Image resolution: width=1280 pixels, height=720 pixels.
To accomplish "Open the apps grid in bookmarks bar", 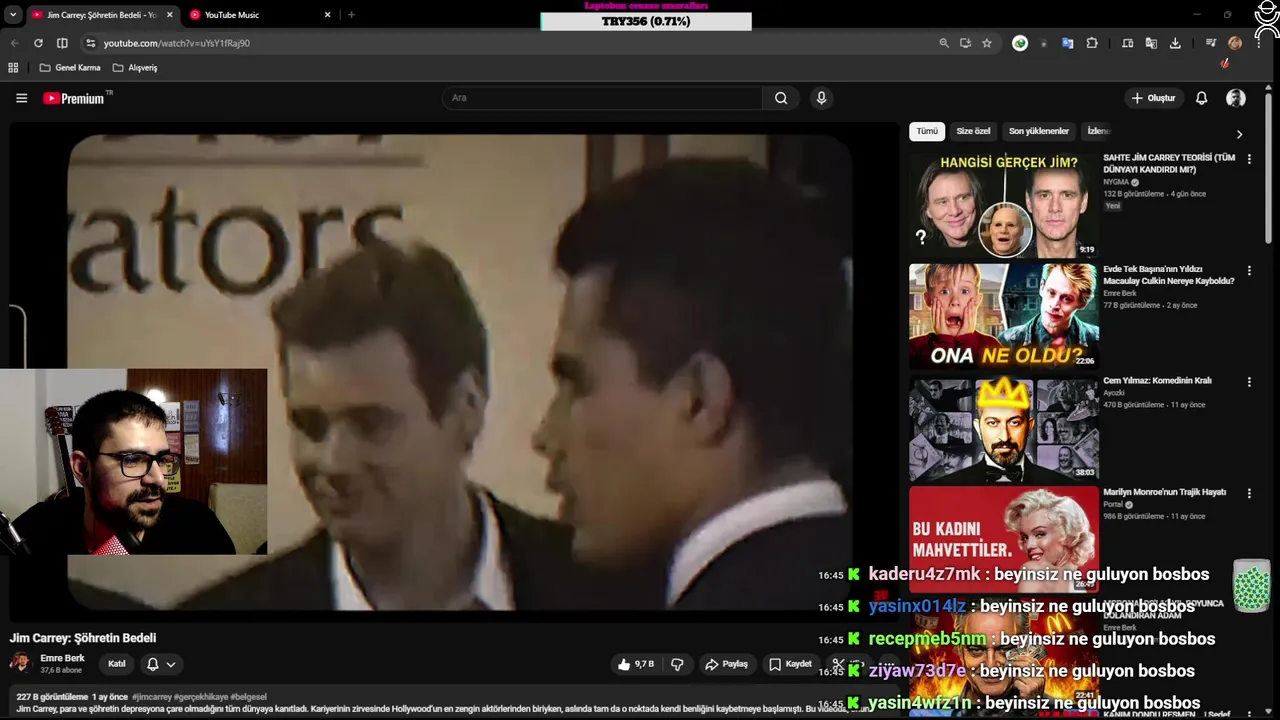I will click(13, 68).
